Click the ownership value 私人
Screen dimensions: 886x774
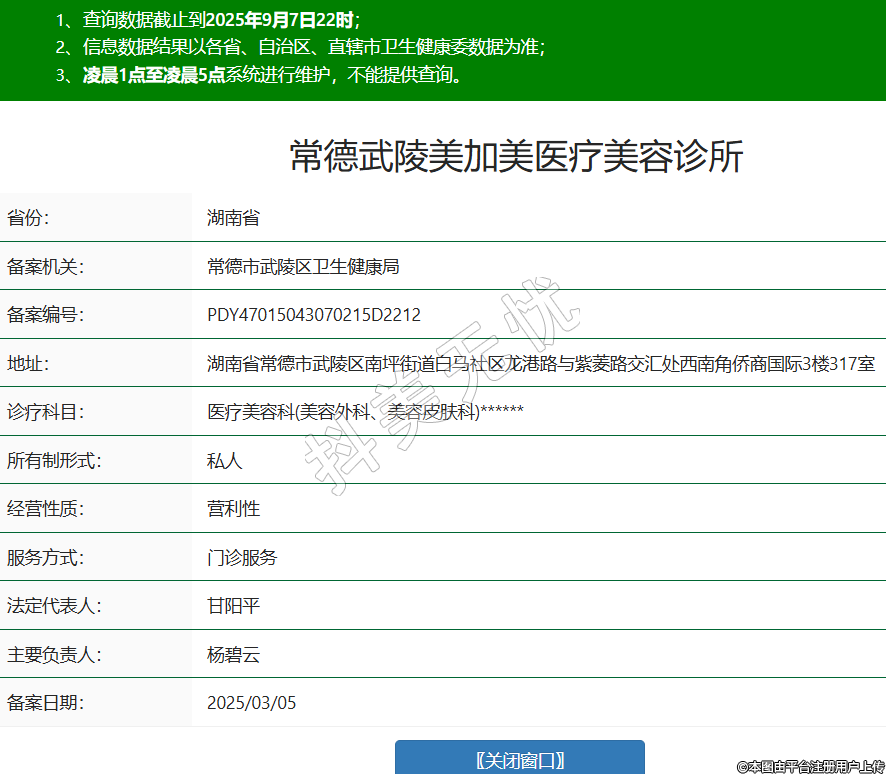click(224, 461)
